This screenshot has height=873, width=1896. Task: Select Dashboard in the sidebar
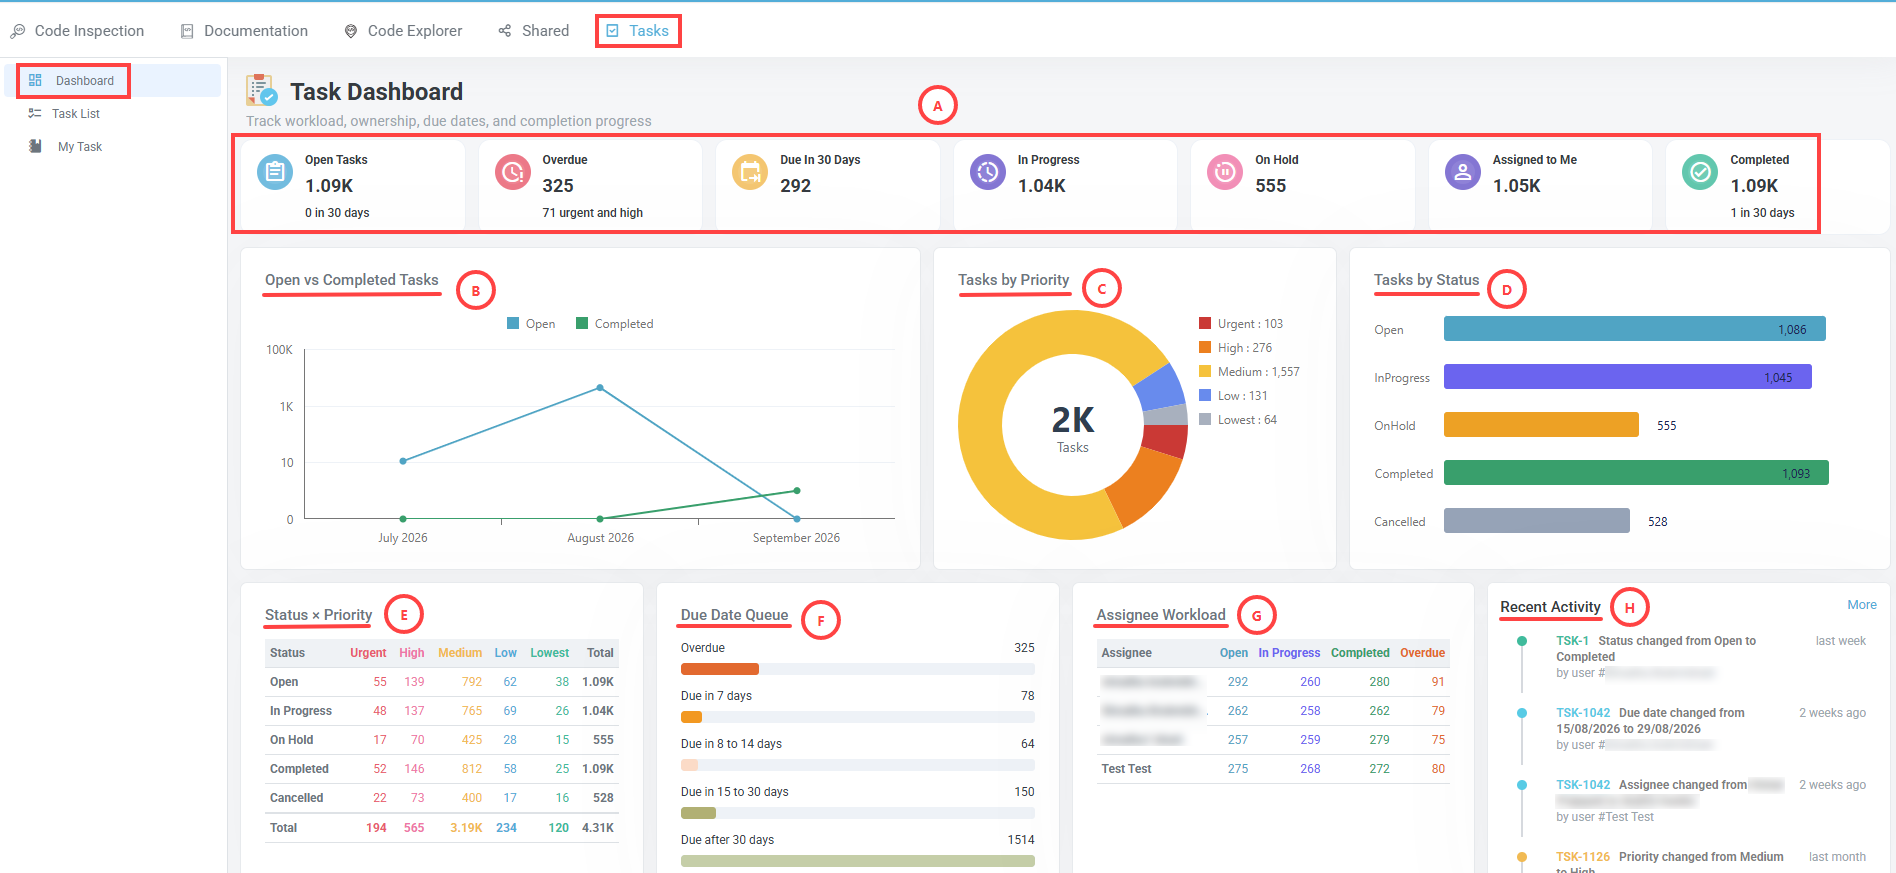(x=113, y=80)
